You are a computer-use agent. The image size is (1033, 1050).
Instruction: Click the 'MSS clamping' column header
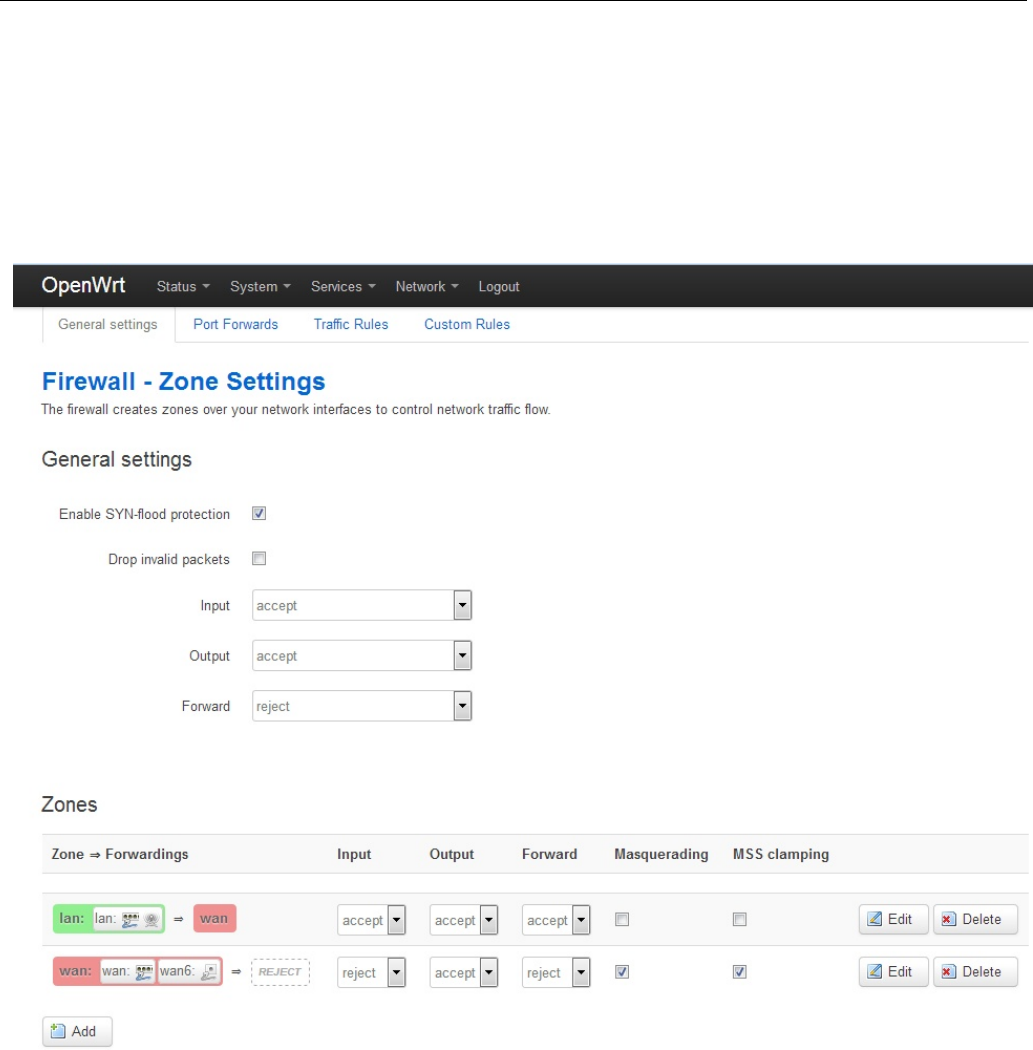pyautogui.click(x=781, y=854)
